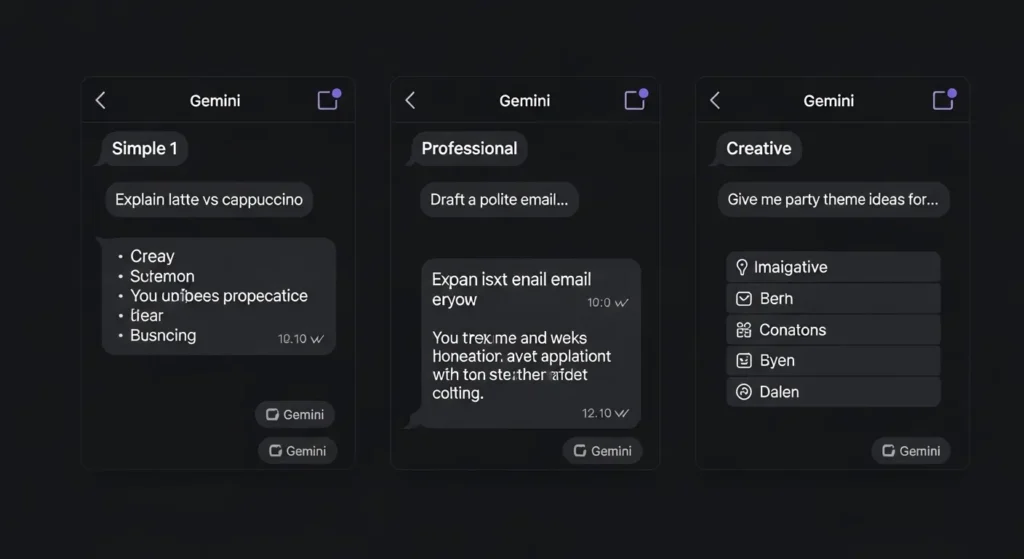Image resolution: width=1024 pixels, height=559 pixels.
Task: Click 'Explain latte vs cappuccino' prompt
Action: pyautogui.click(x=209, y=199)
